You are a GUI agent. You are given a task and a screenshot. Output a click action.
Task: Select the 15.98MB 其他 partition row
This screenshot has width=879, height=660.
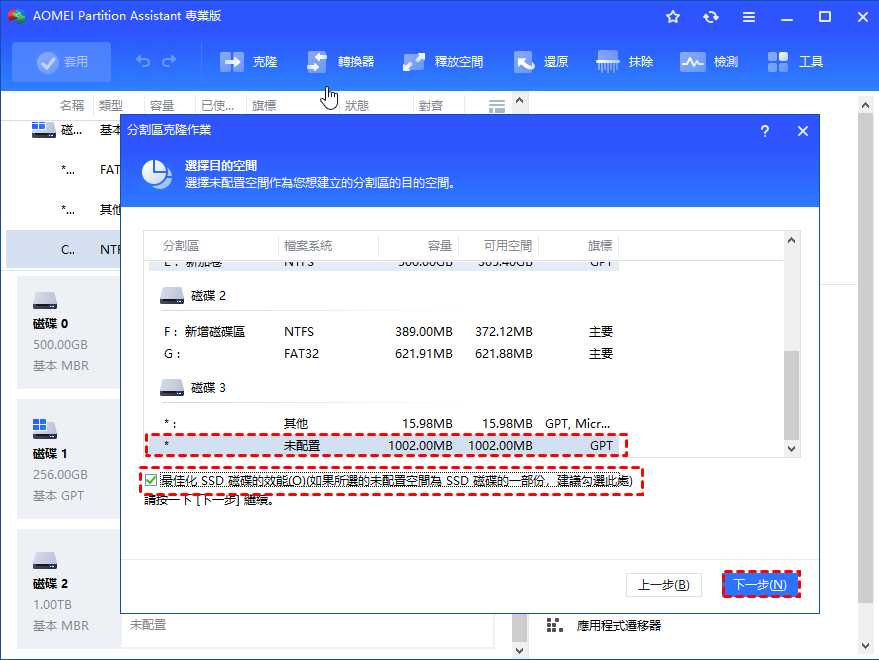point(384,424)
